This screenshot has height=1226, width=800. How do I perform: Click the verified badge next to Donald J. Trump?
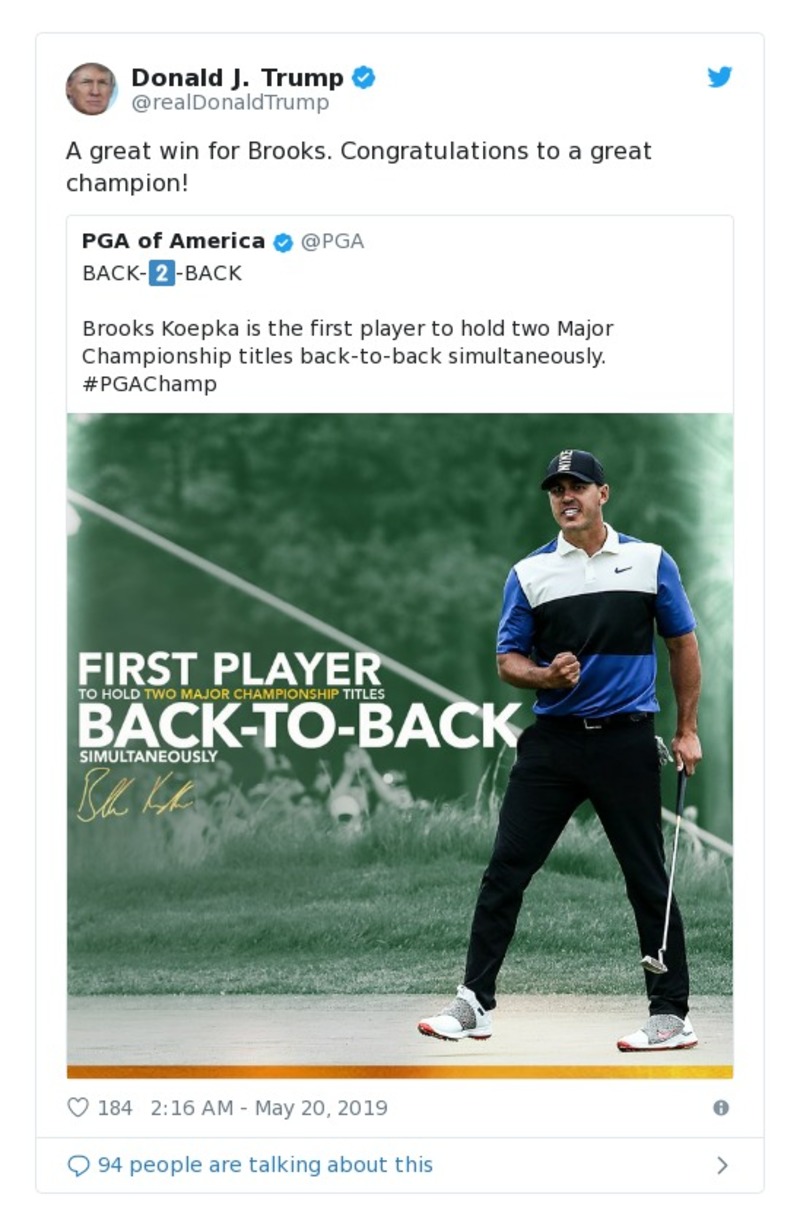[x=363, y=77]
